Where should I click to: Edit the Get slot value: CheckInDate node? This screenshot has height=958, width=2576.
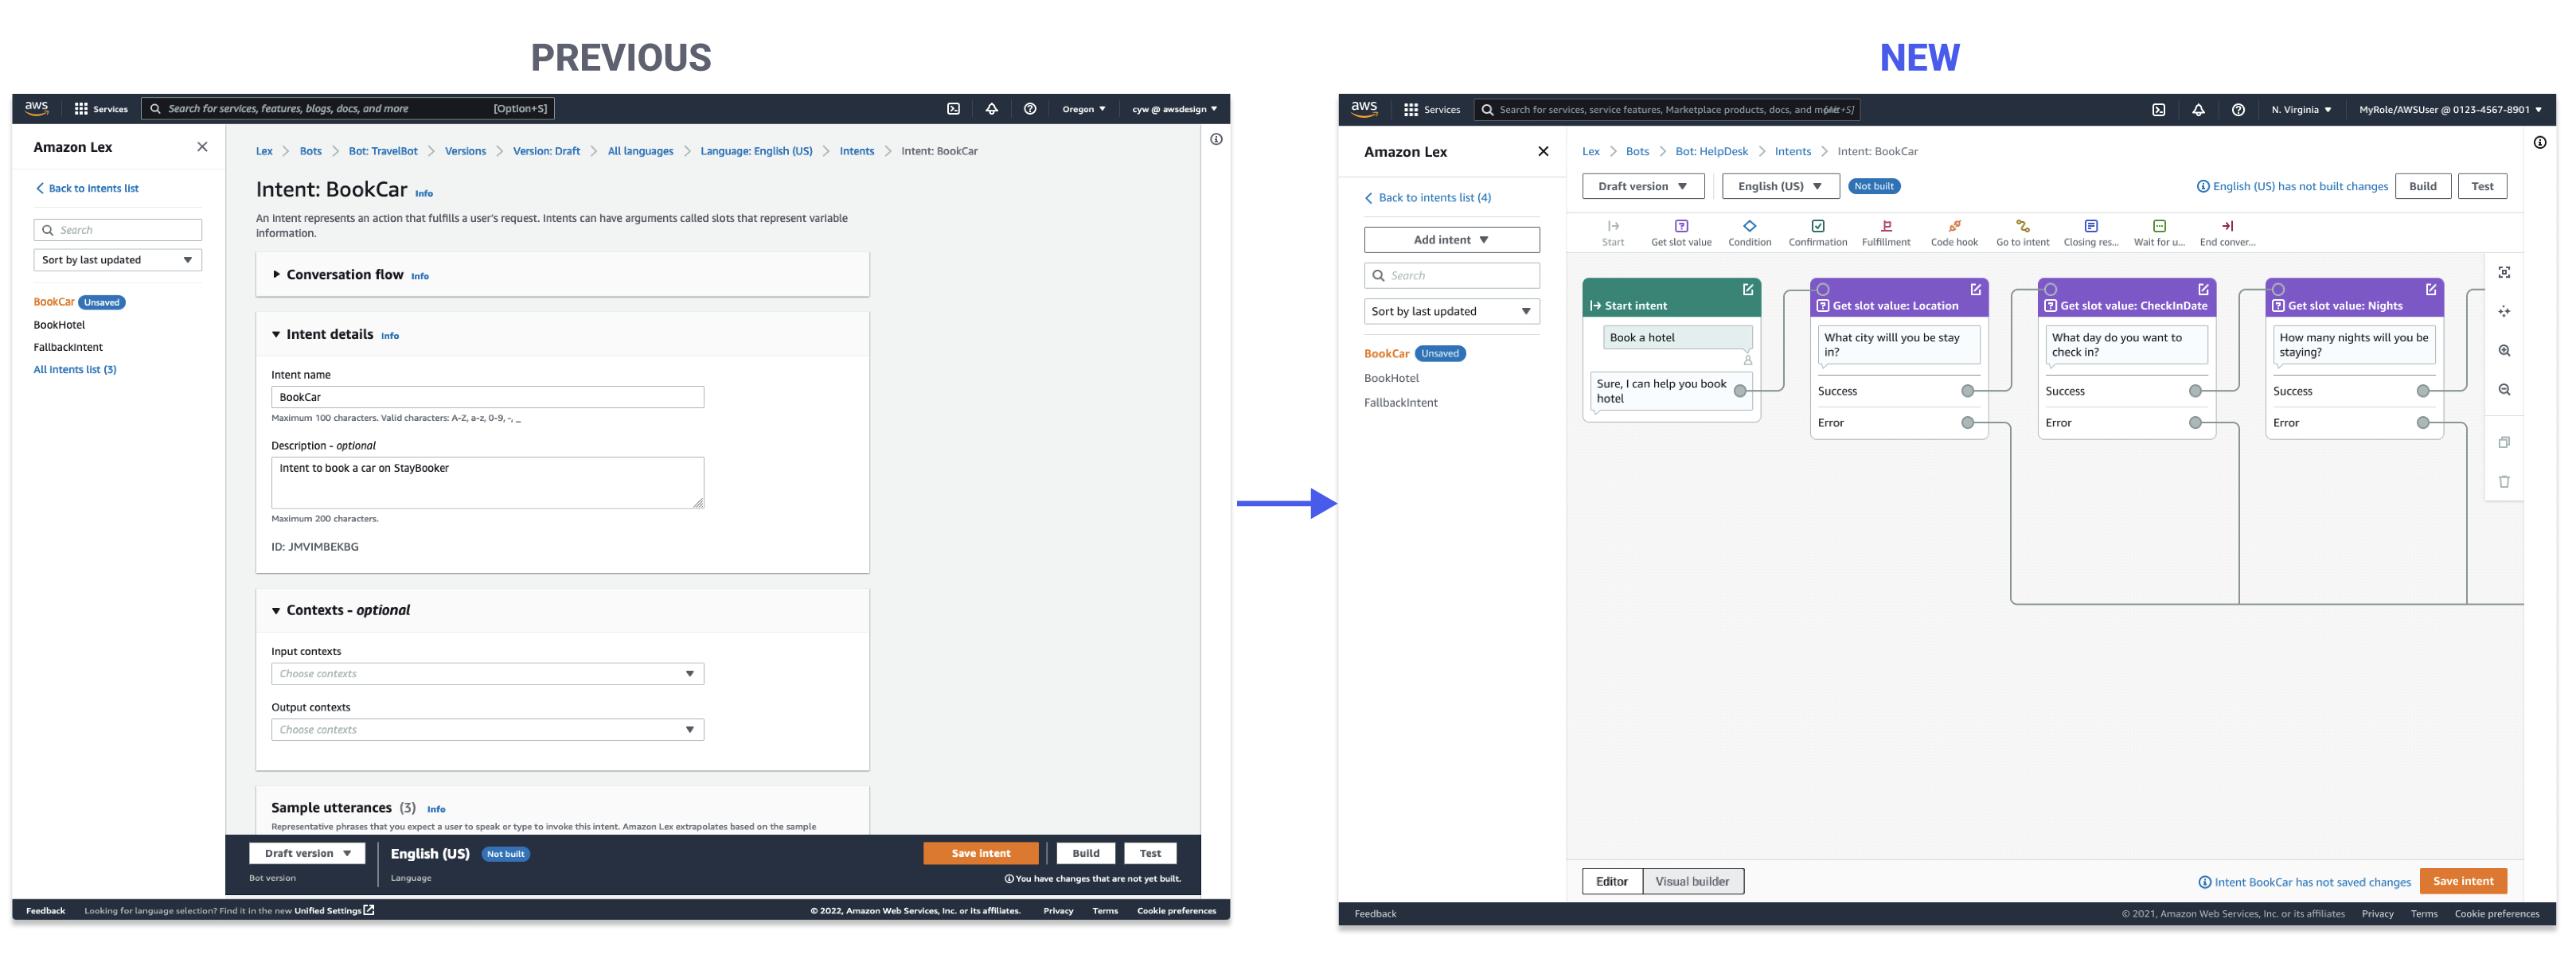pos(2203,289)
